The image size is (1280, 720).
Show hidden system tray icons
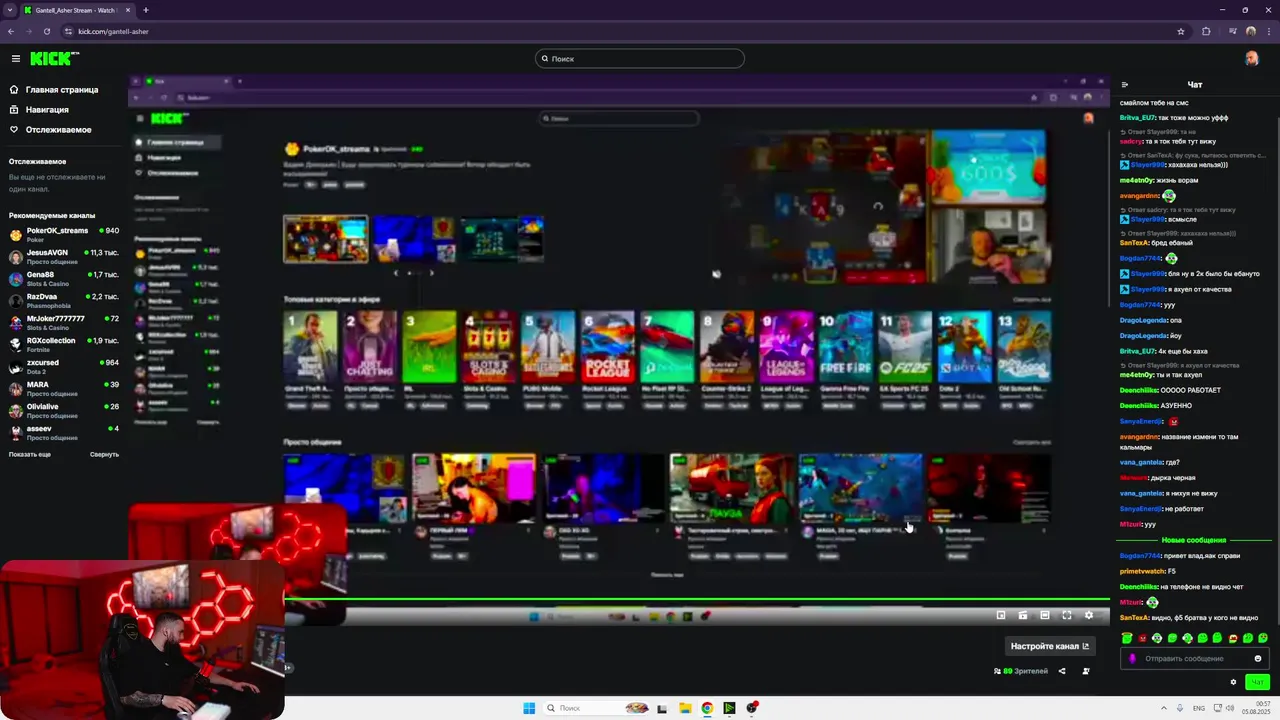coord(1164,708)
